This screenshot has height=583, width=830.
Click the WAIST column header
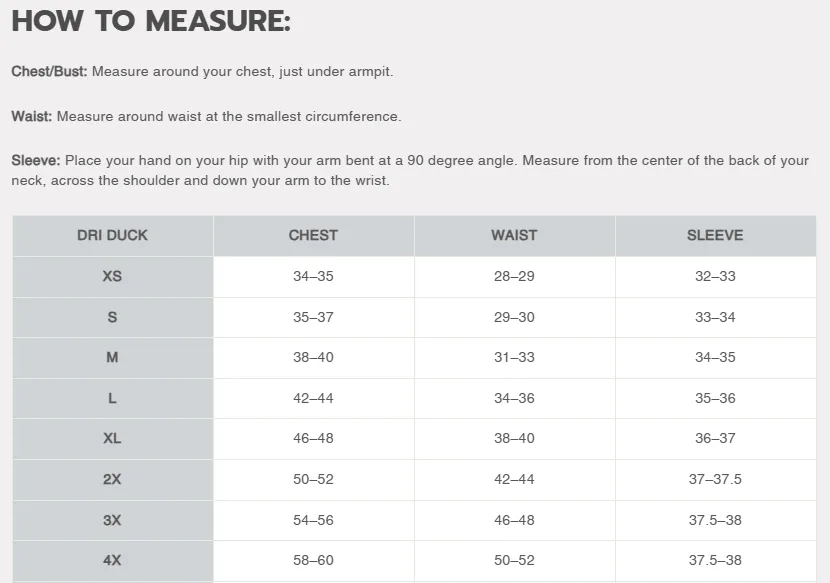(514, 235)
